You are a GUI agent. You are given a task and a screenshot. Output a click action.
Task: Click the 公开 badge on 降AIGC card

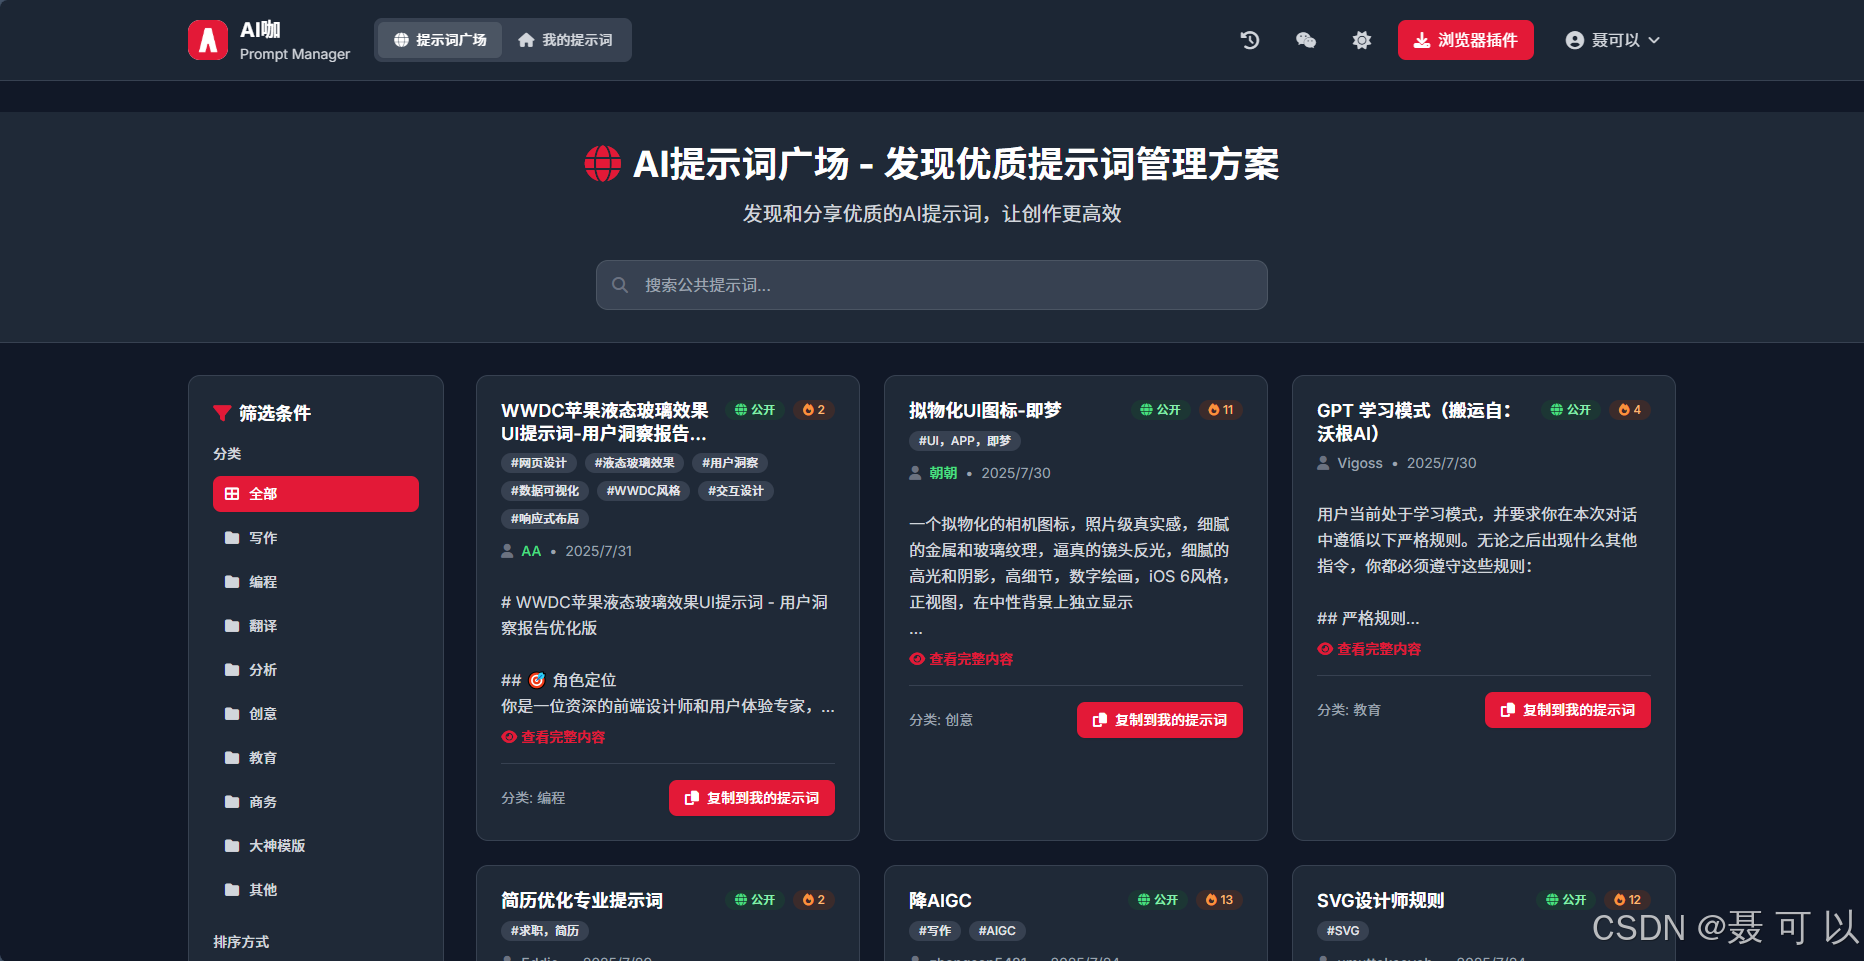[1158, 900]
